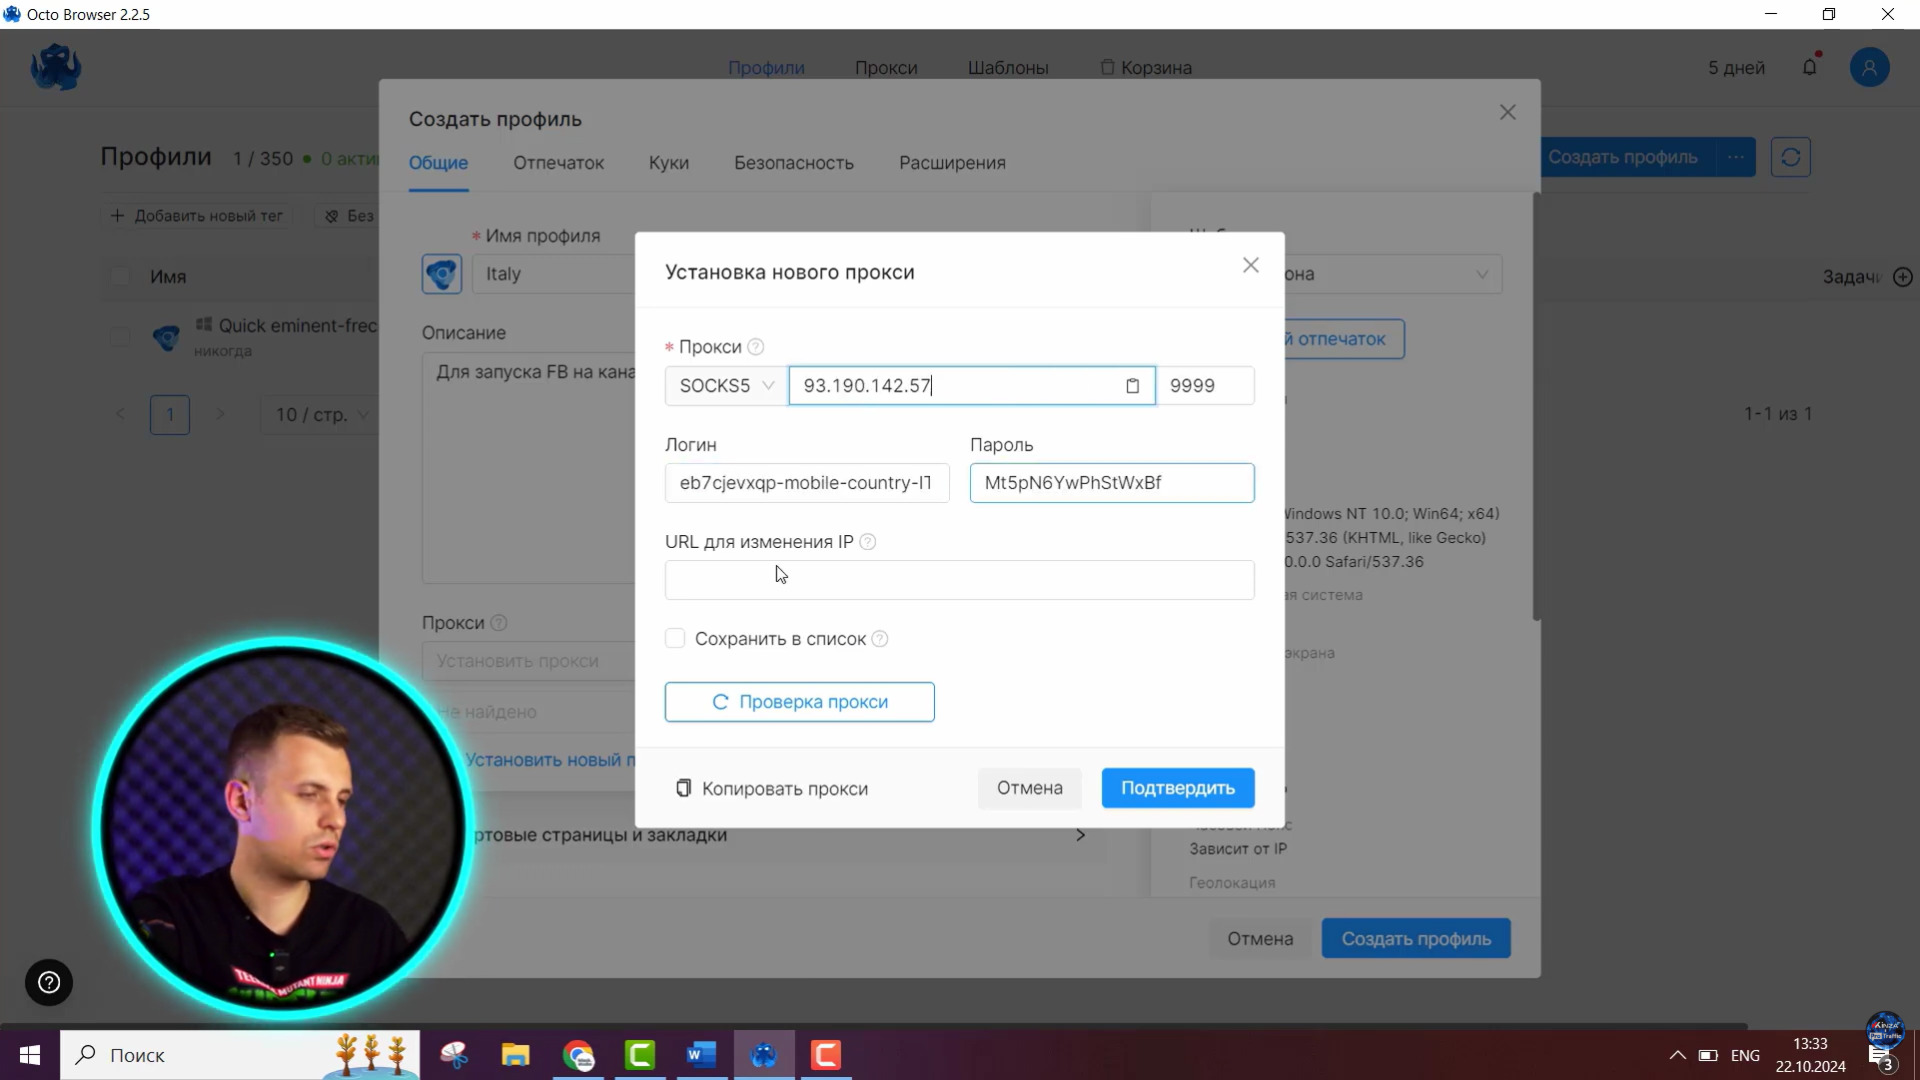1920x1080 pixels.
Task: Click Отмена in the Создать профиль panel
Action: [x=1260, y=939]
